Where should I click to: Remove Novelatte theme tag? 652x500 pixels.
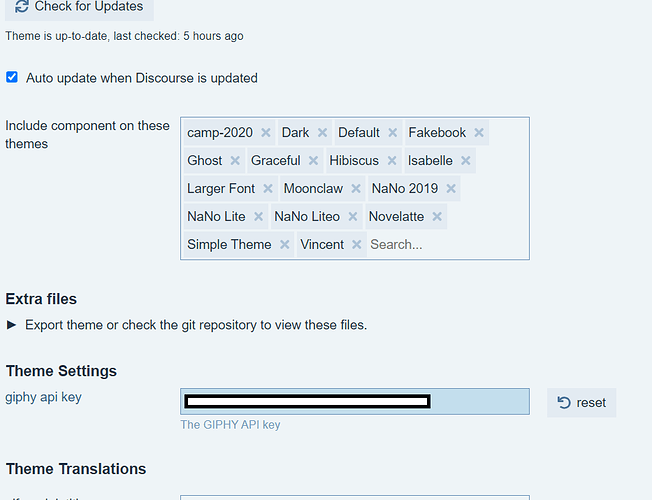437,216
